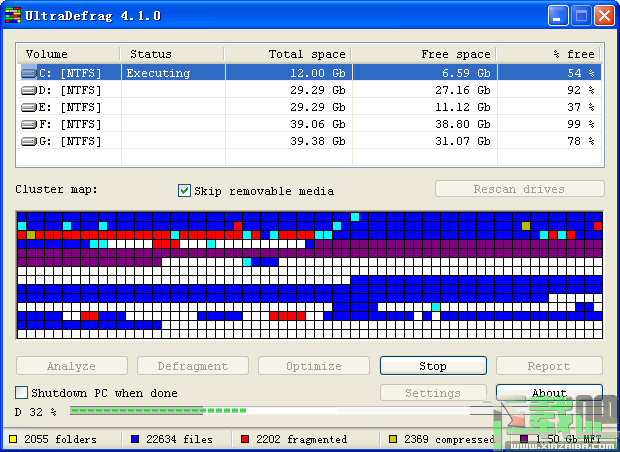Click the UltraDefrag title bar icon
This screenshot has width=620, height=452.
tap(13, 16)
